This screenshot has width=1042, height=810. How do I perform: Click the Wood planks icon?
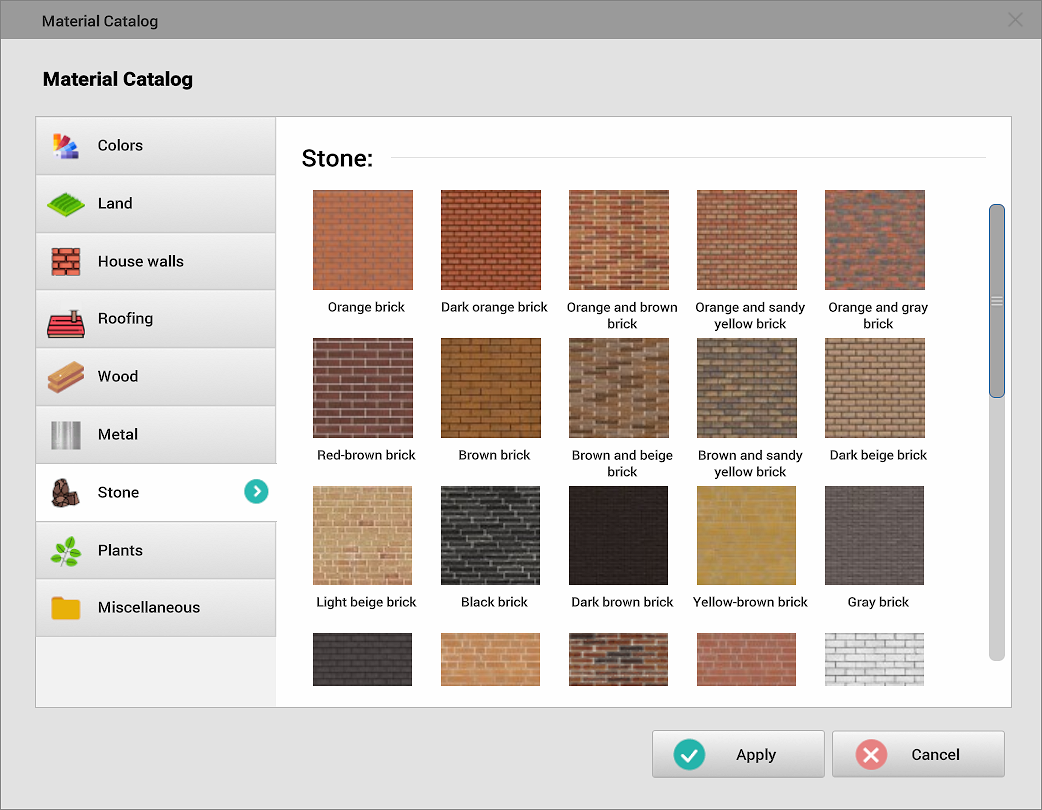[65, 377]
